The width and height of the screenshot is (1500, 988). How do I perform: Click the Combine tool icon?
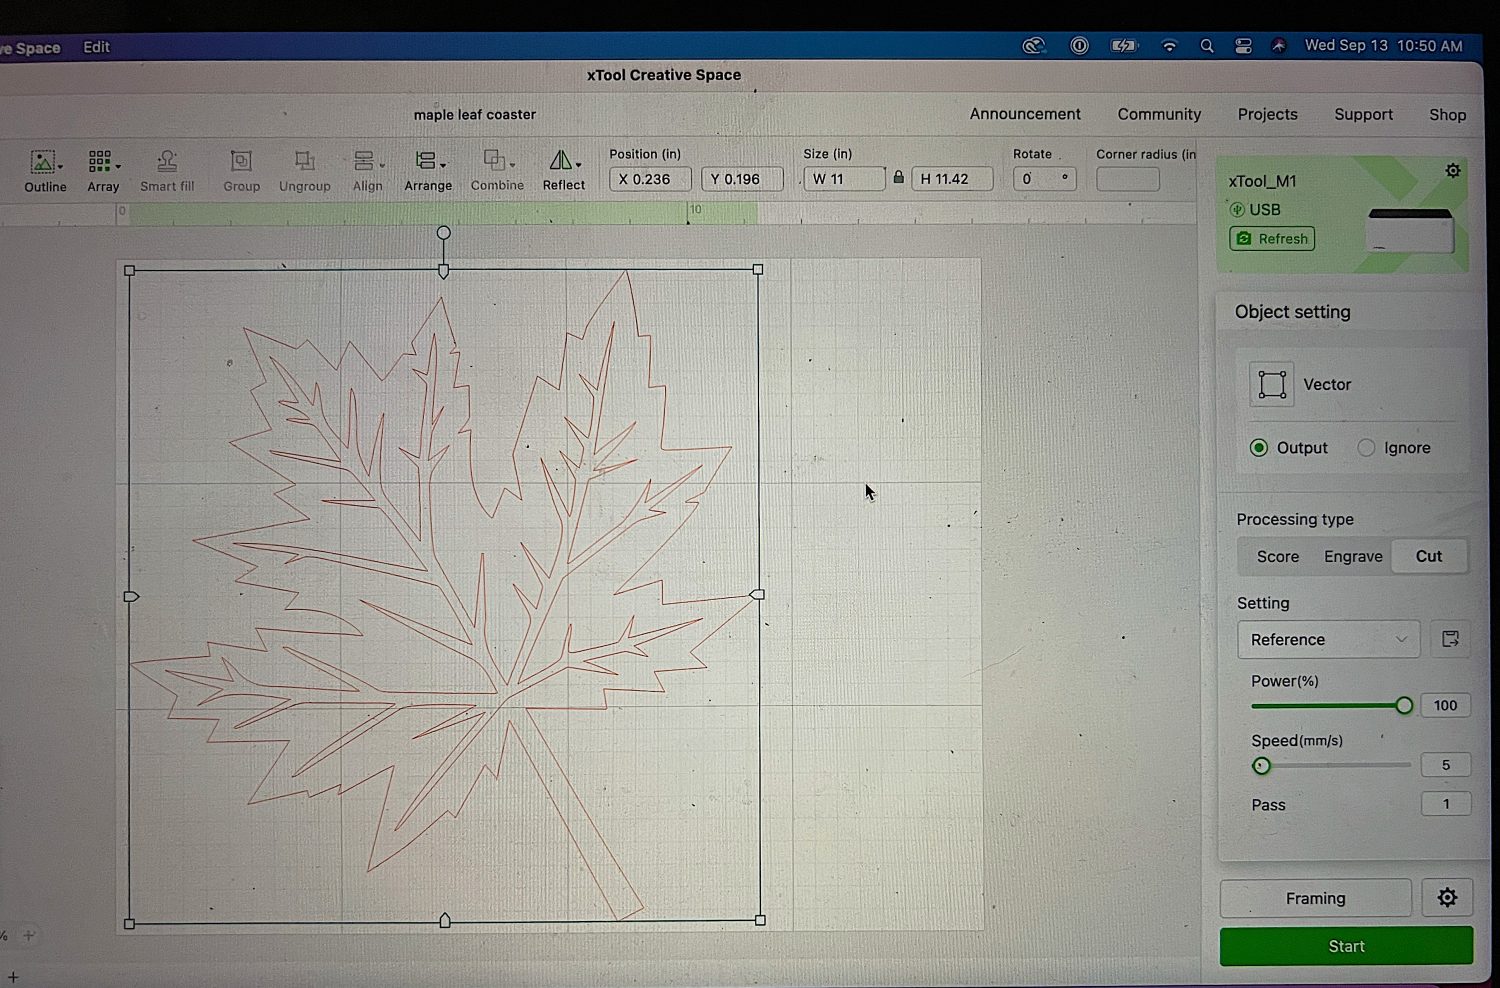point(496,162)
